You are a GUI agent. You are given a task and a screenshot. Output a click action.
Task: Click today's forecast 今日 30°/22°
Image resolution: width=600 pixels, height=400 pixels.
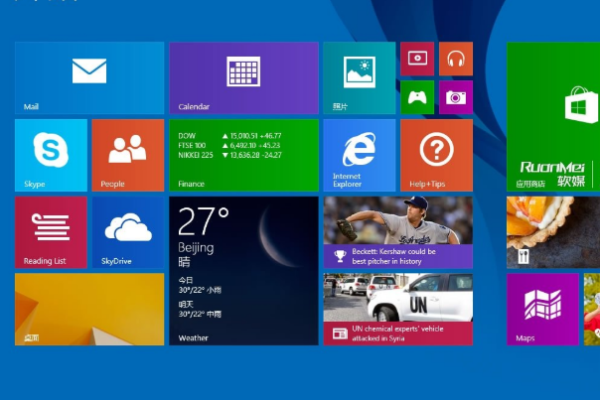point(200,285)
